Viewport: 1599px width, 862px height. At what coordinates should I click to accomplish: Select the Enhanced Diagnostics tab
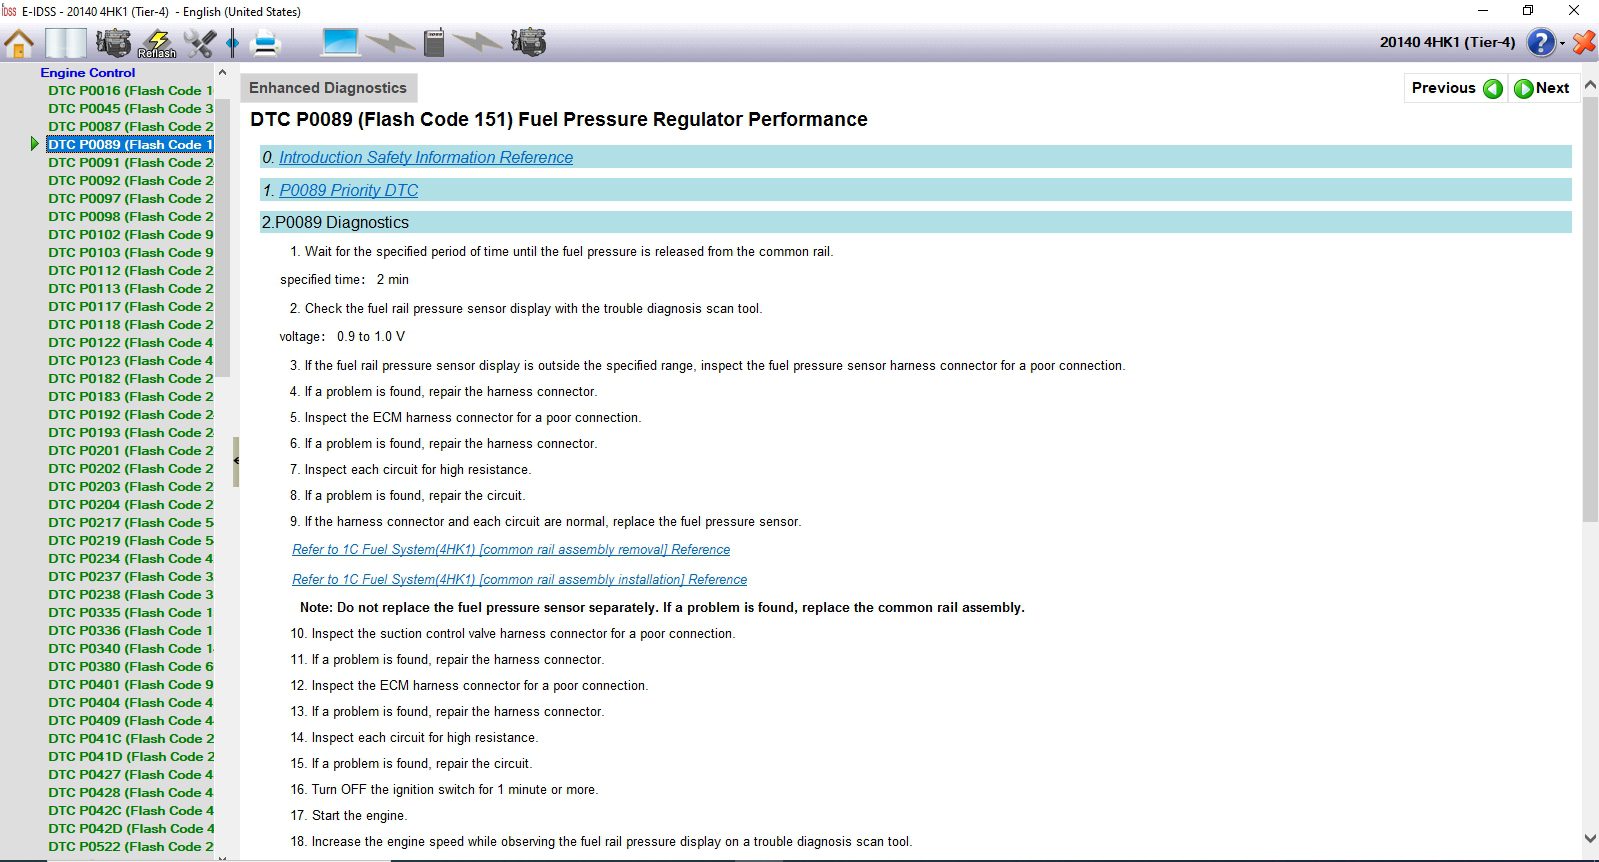point(328,88)
